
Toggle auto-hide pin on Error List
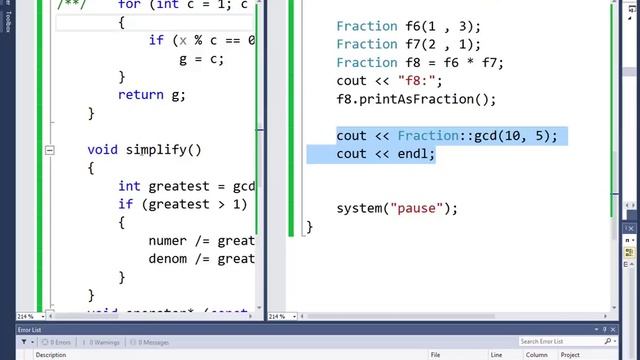(604, 329)
